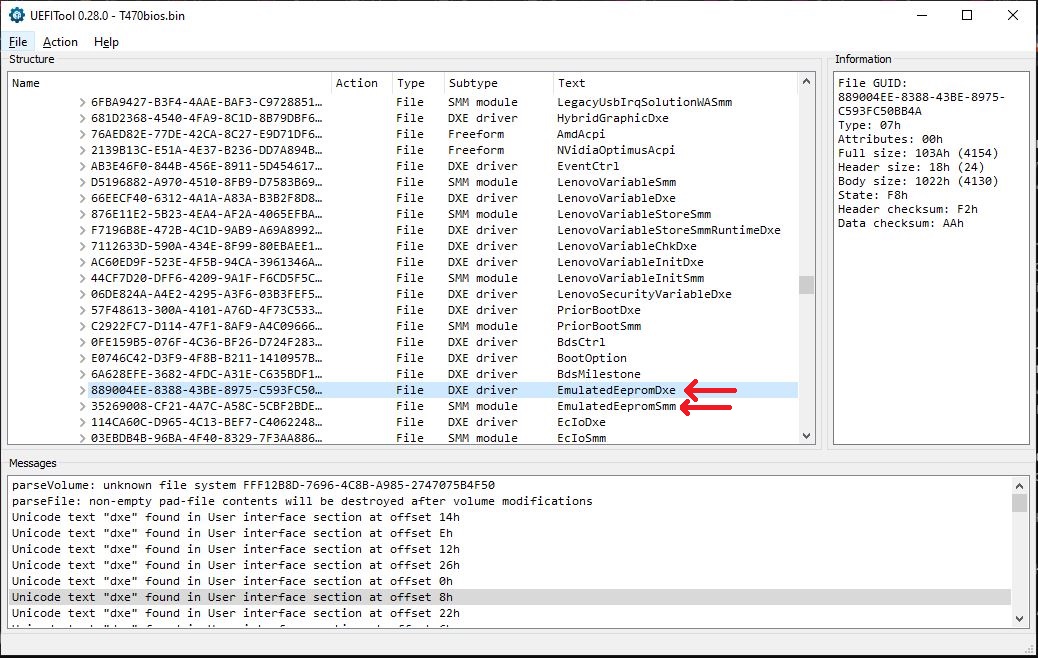Screen dimensions: 1038x658
Task: Click the LenovoSecurityVariableDxe text cell
Action: pyautogui.click(x=644, y=294)
